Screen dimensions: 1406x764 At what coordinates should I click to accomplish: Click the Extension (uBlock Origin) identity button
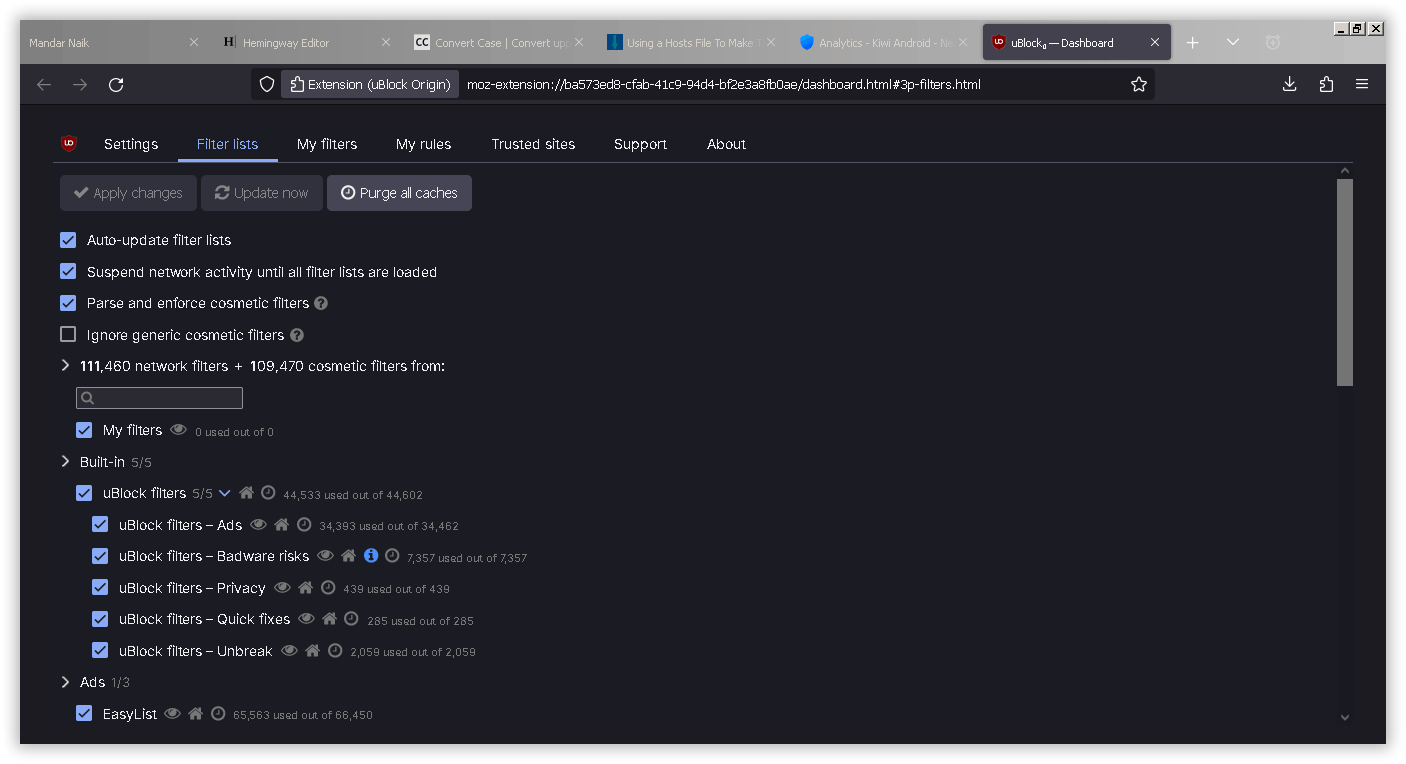pos(369,85)
